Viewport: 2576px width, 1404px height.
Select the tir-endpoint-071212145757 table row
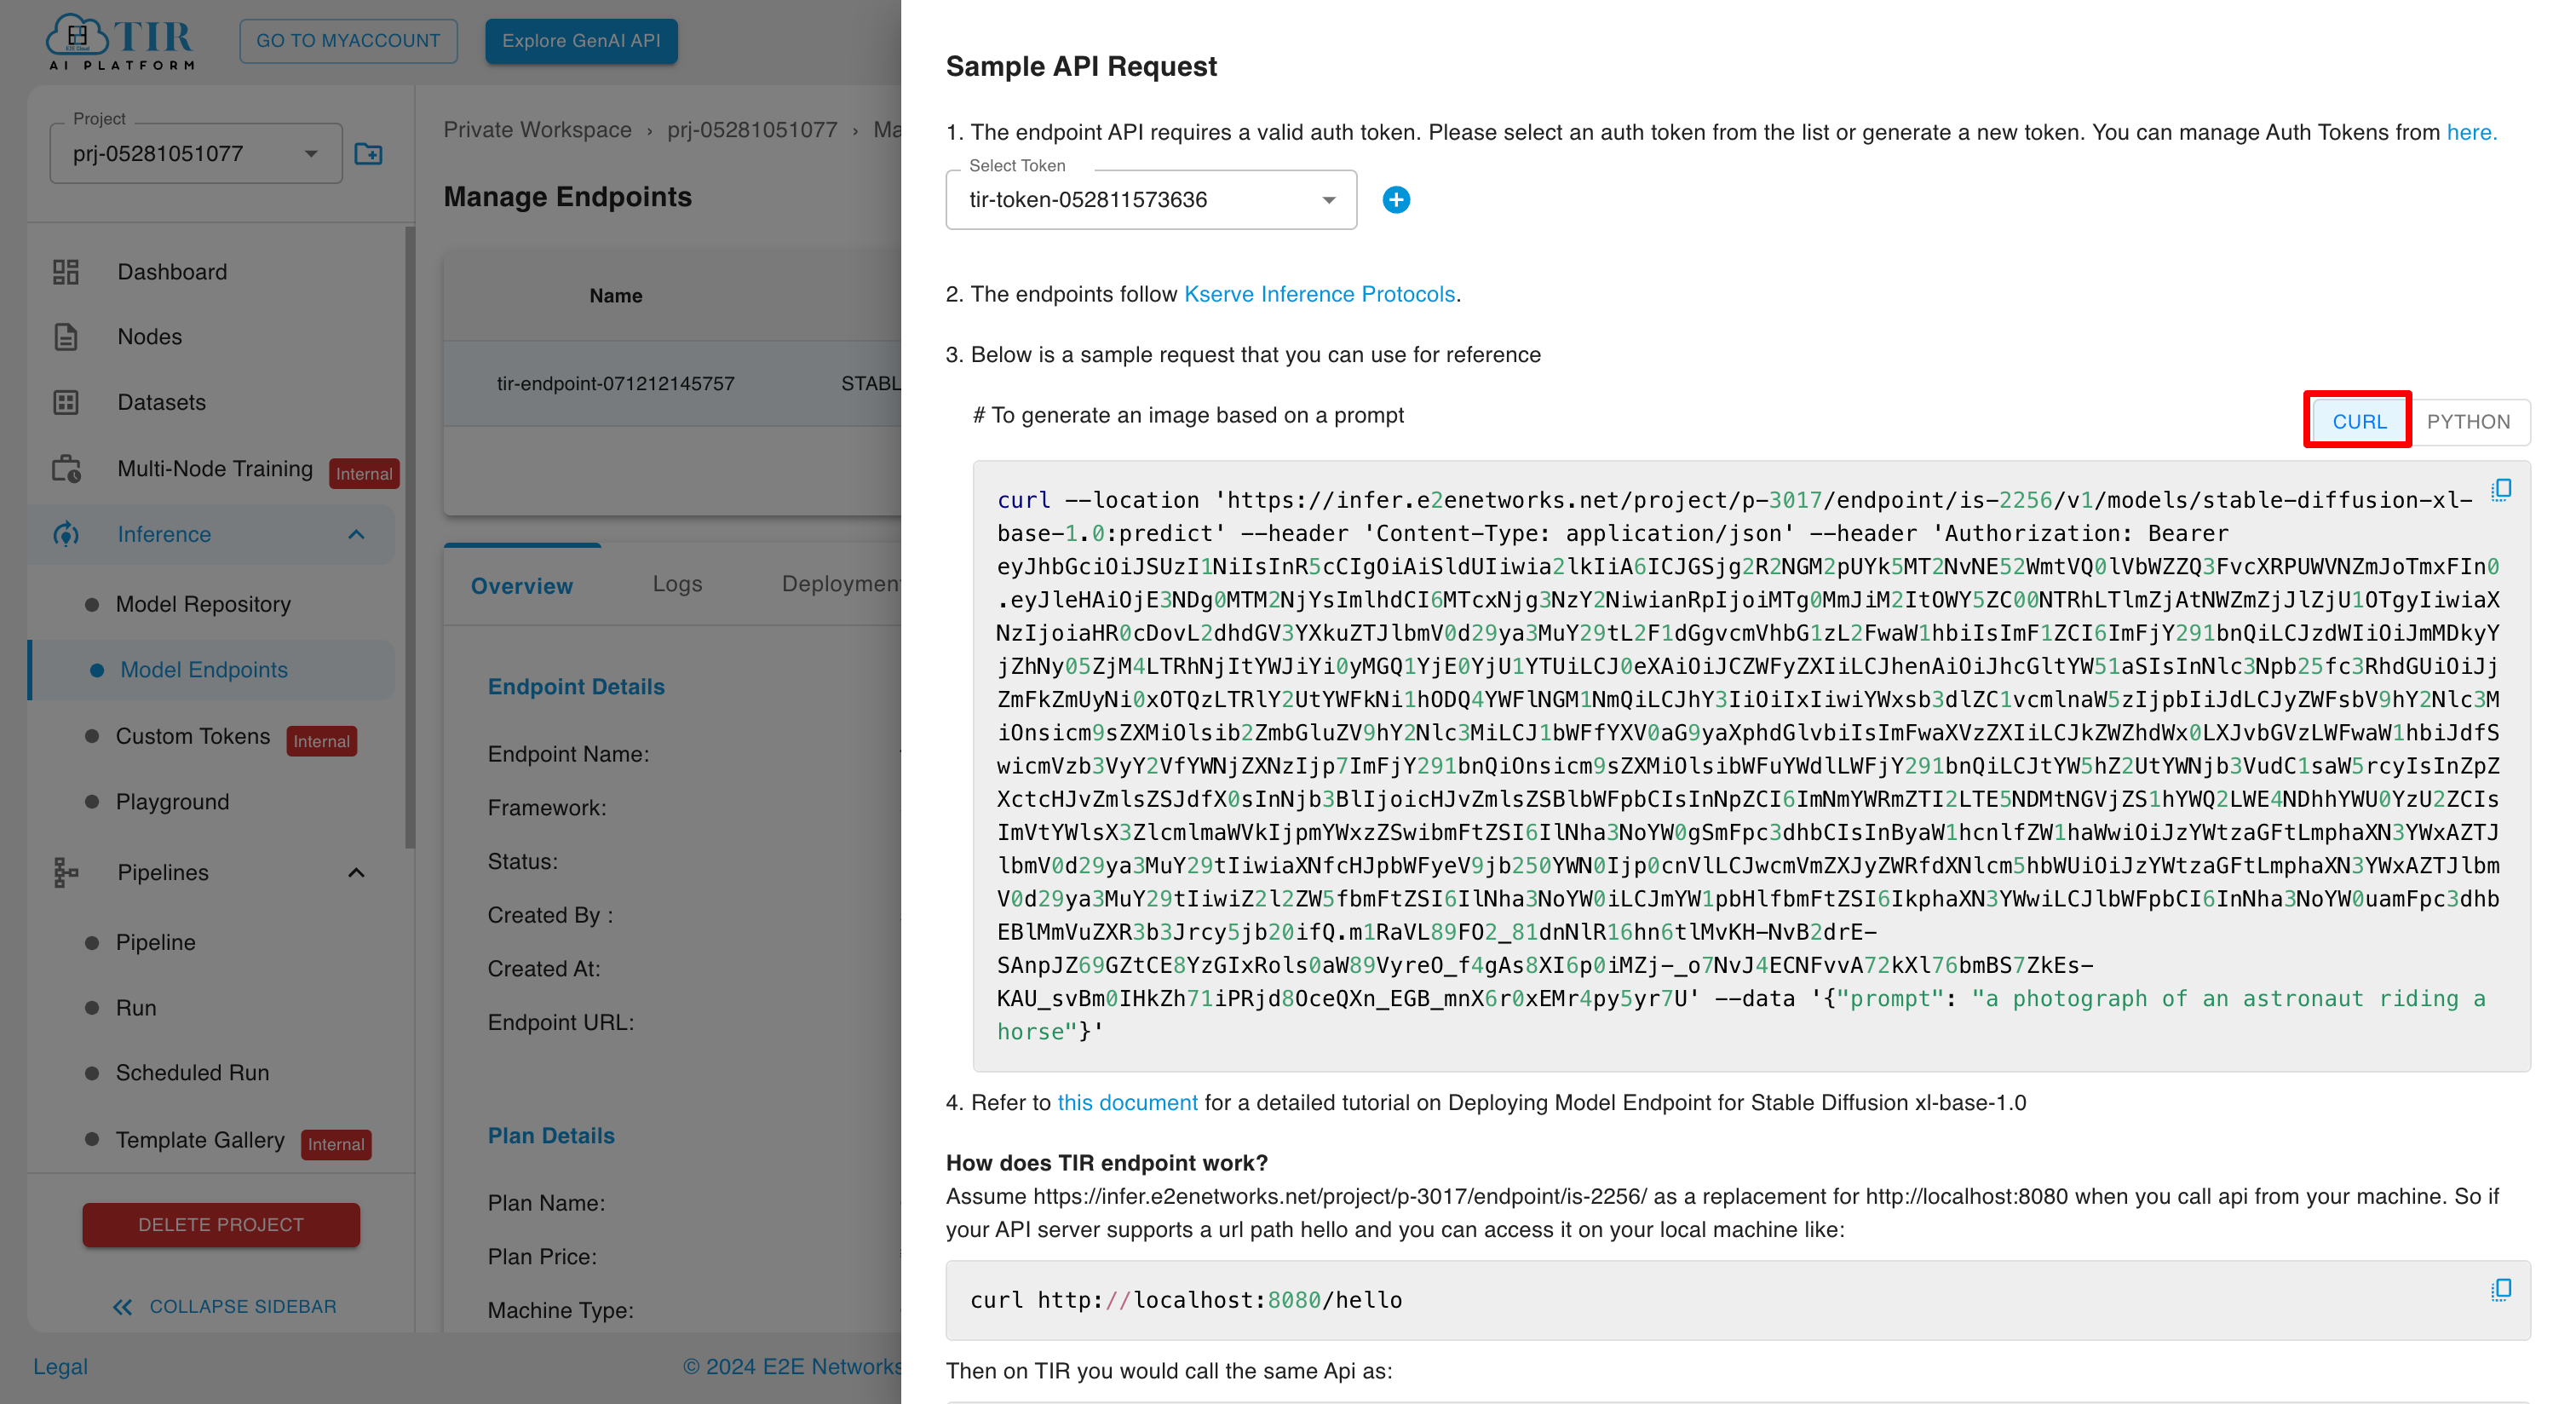(x=672, y=383)
